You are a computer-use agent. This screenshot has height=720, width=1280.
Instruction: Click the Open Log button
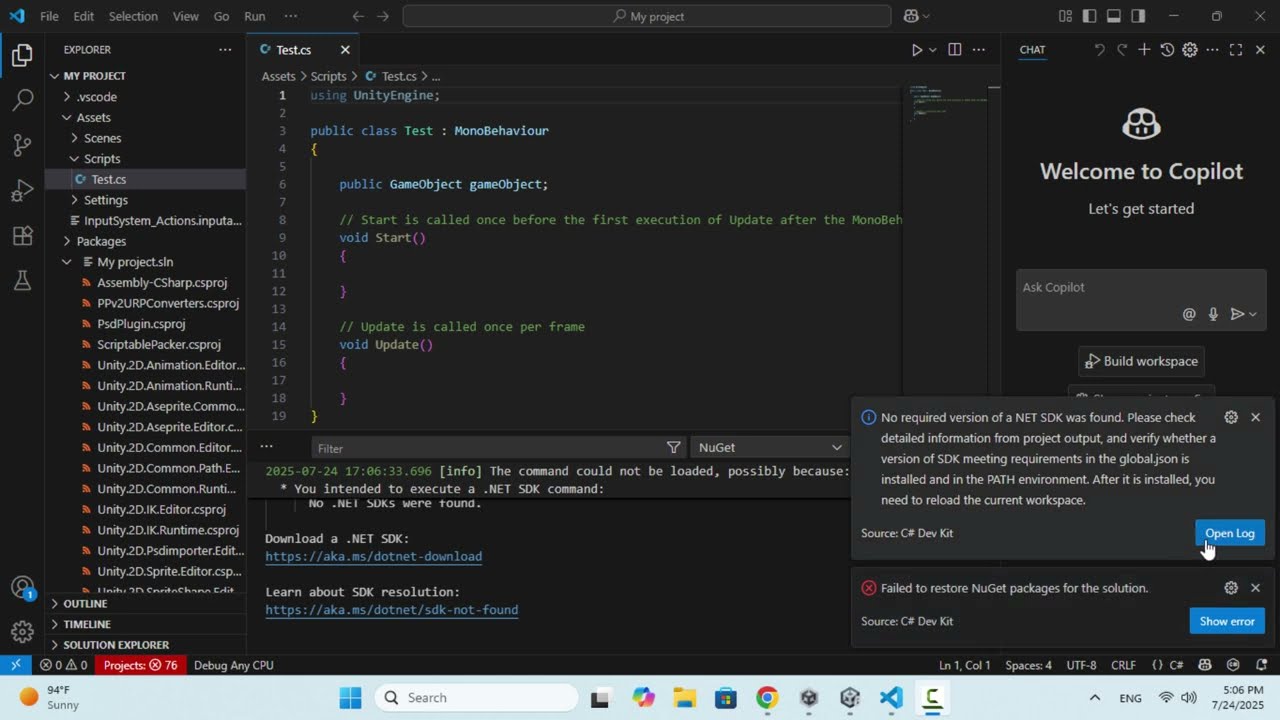coord(1229,533)
